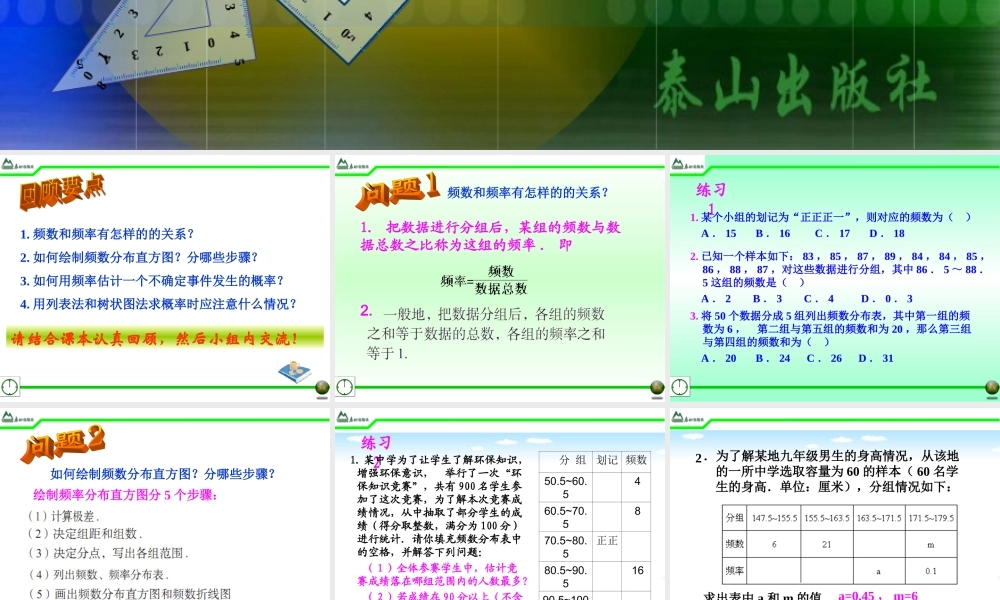Image resolution: width=1000 pixels, height=600 pixels.
Task: Click step （2）决定组距和组数
Action: [84, 534]
